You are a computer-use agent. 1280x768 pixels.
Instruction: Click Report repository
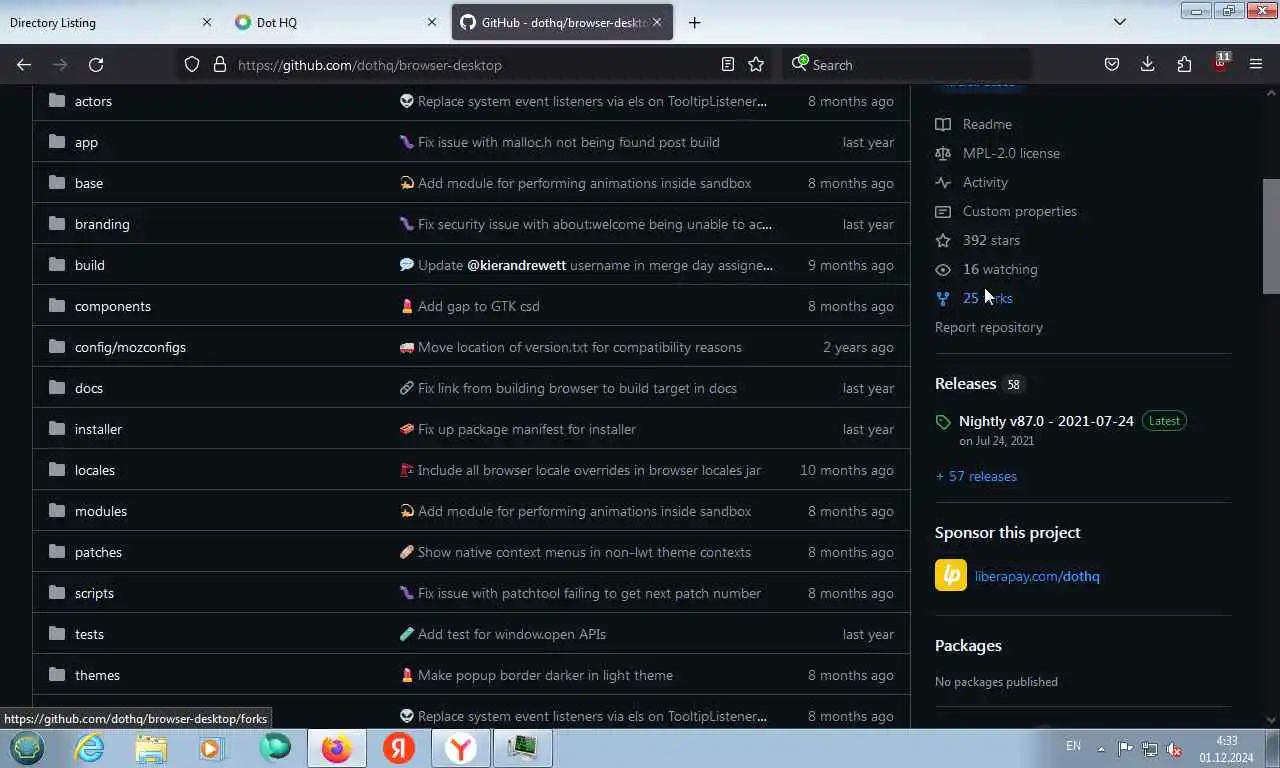click(989, 327)
